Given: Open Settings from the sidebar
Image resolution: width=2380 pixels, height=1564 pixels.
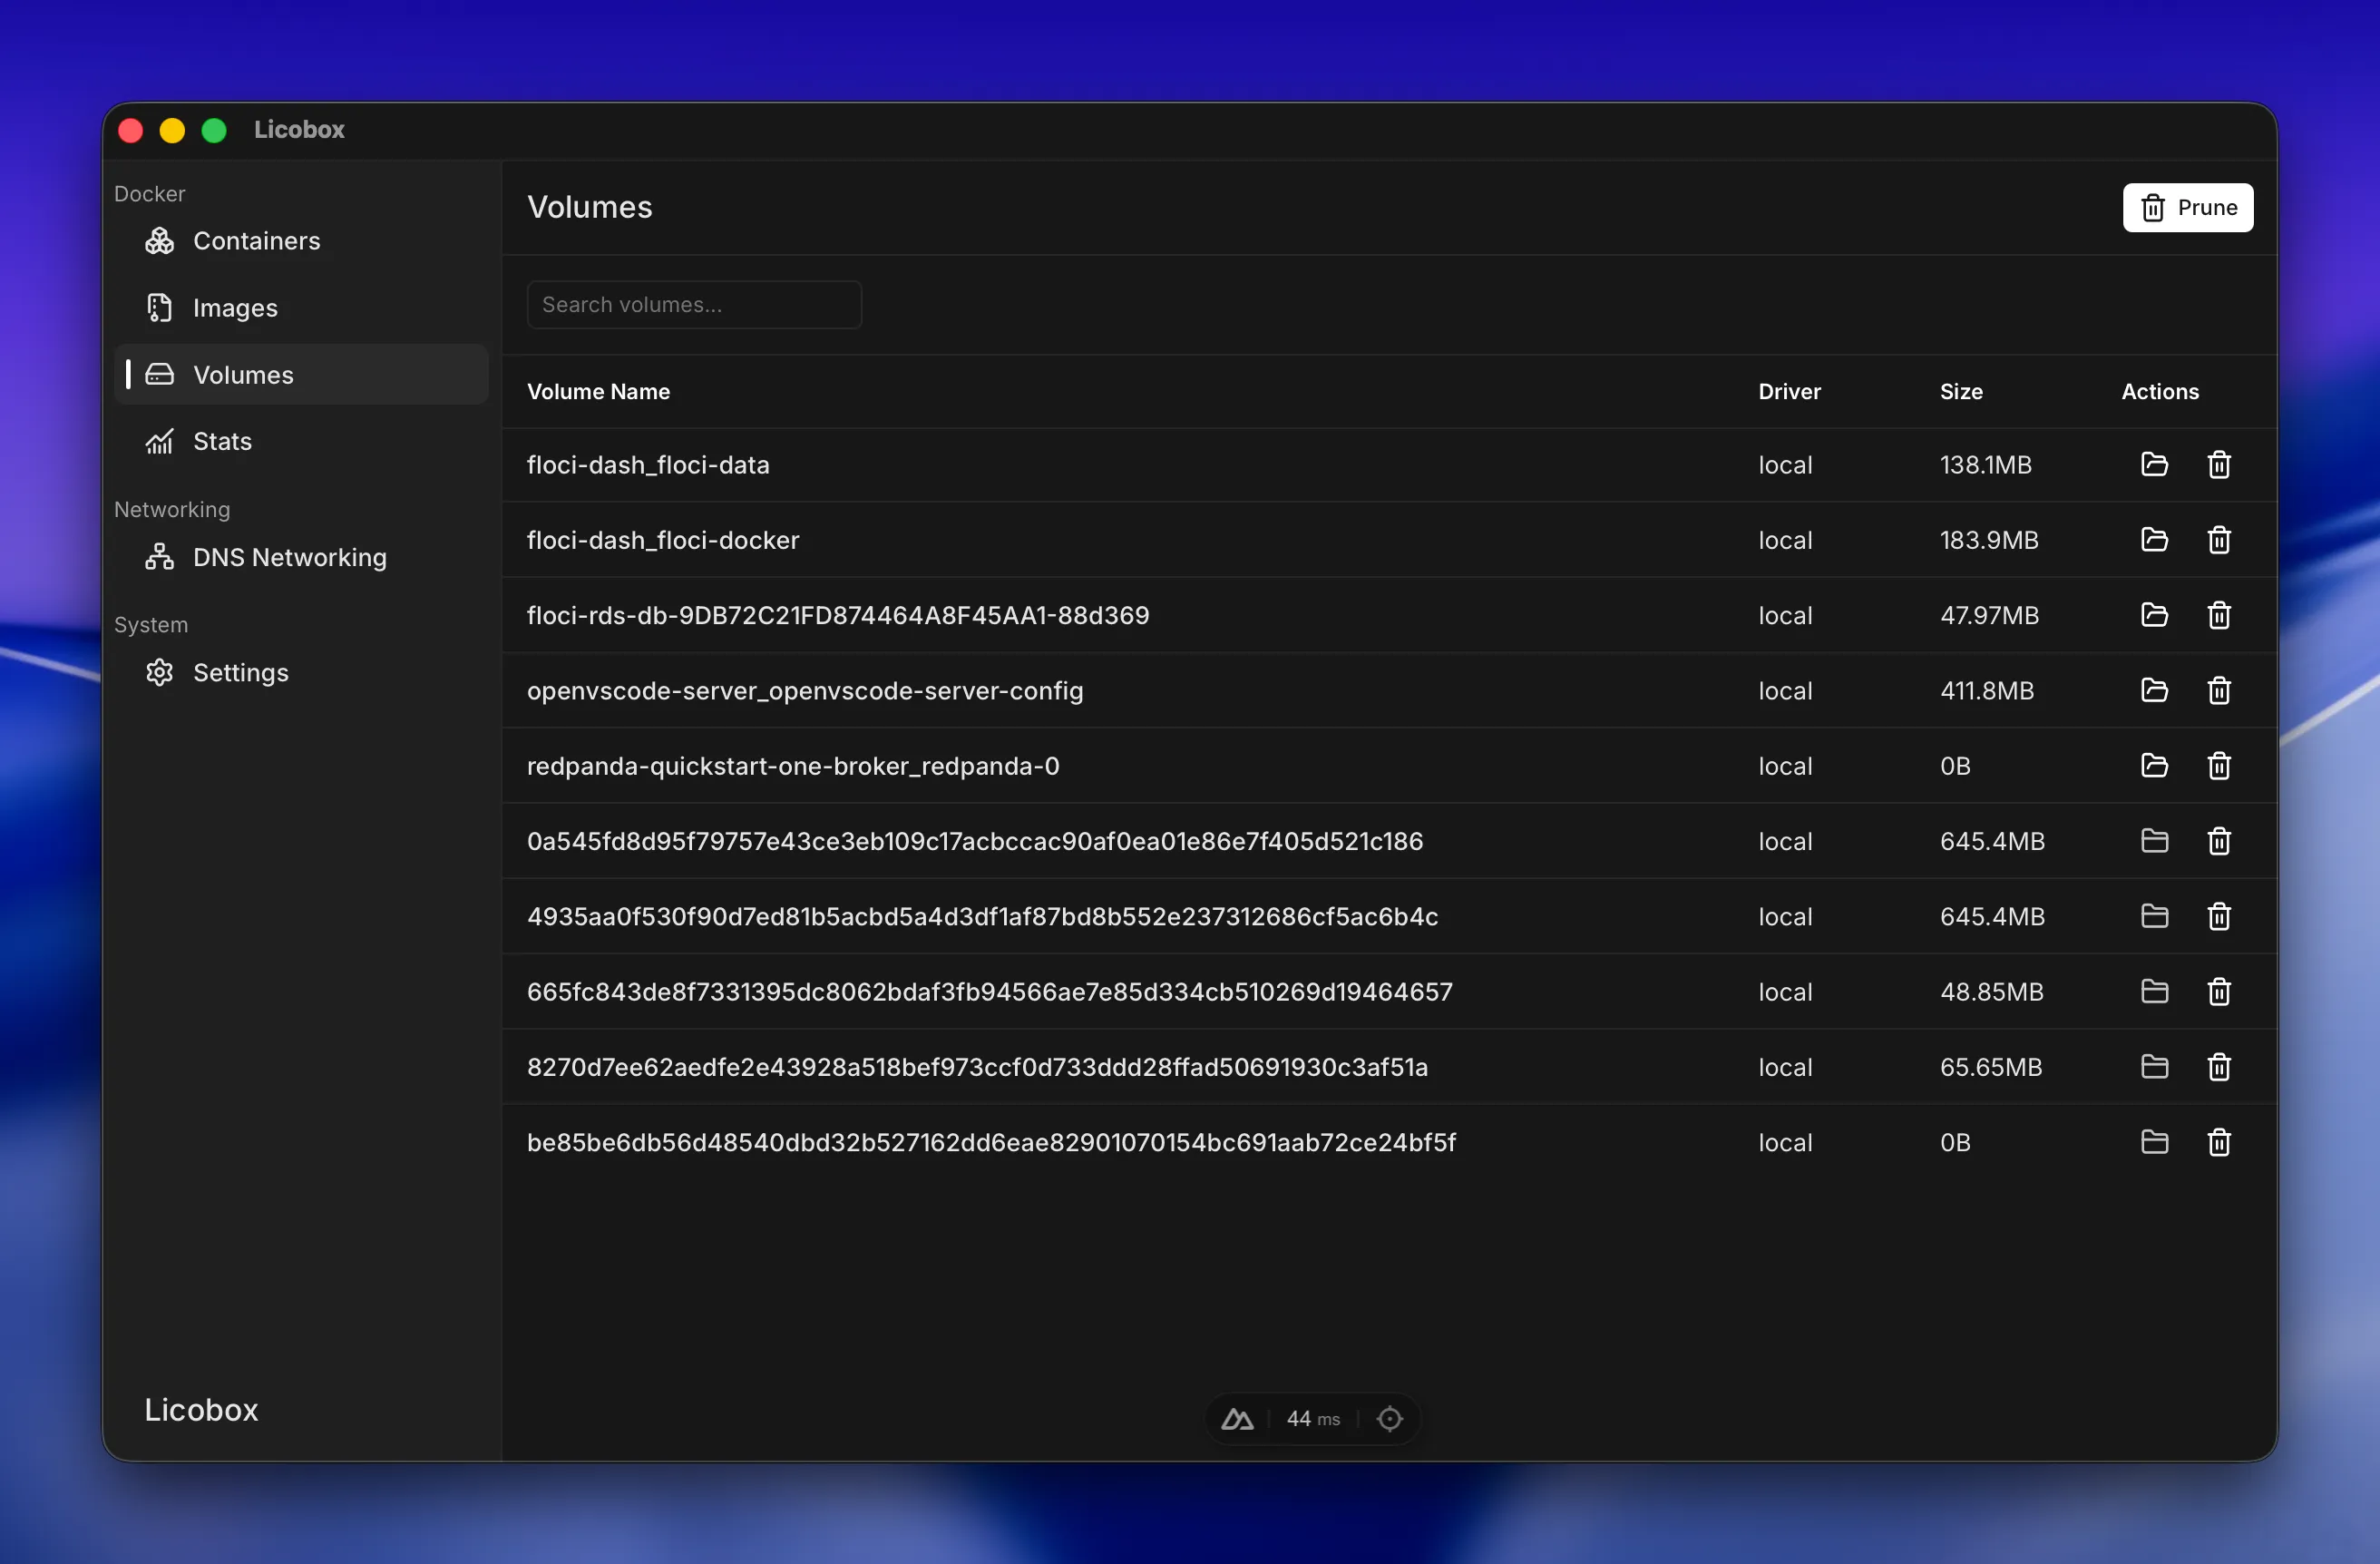Looking at the screenshot, I should 301,672.
